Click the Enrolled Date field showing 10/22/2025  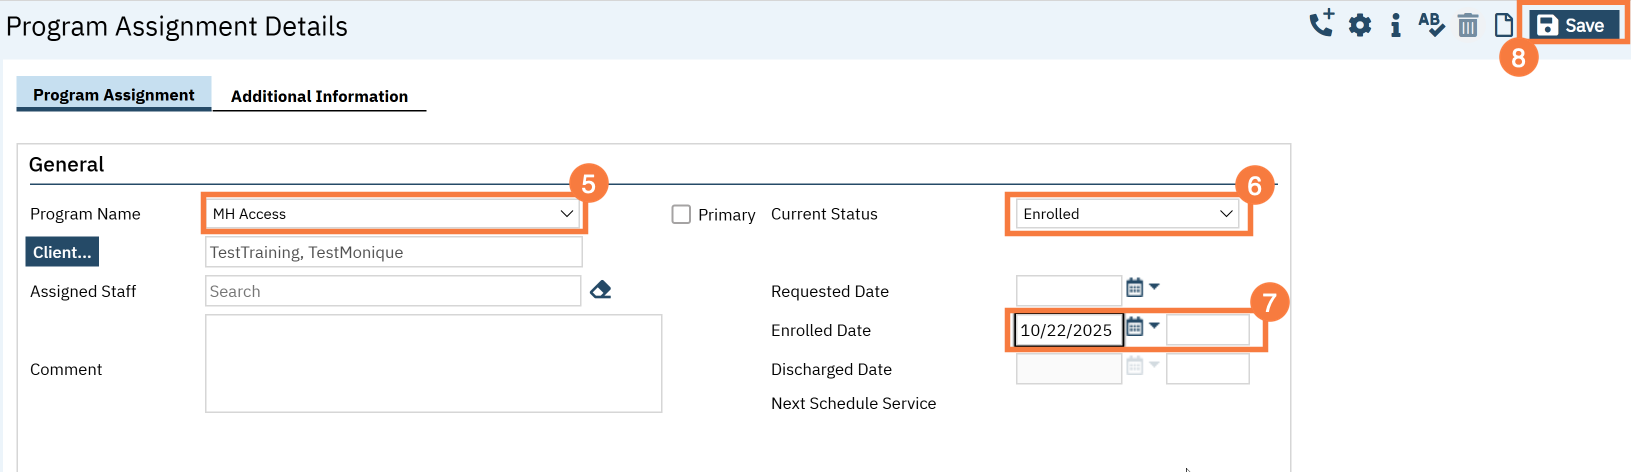1067,330
